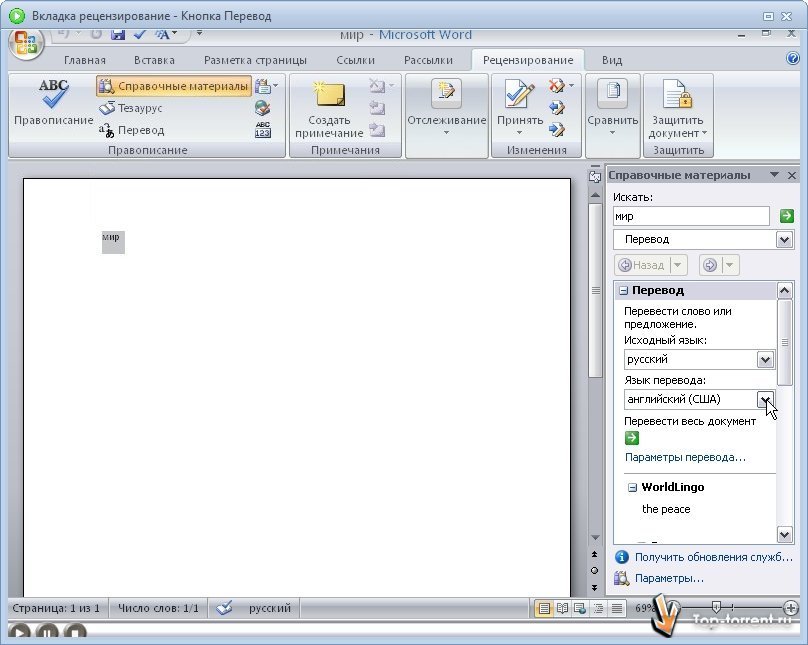Switch to the Вставка tab

point(154,60)
